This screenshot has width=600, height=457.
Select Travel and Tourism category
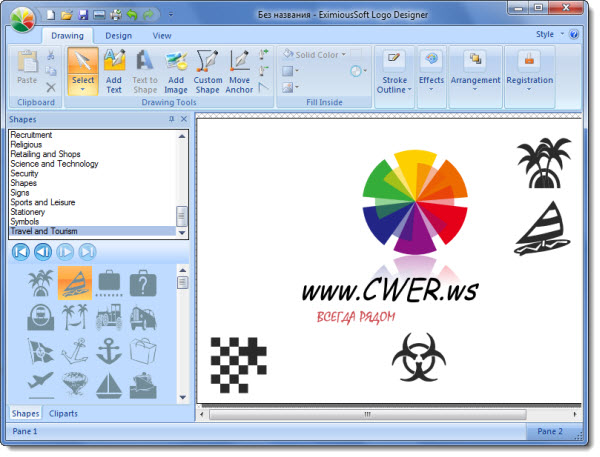(92, 231)
